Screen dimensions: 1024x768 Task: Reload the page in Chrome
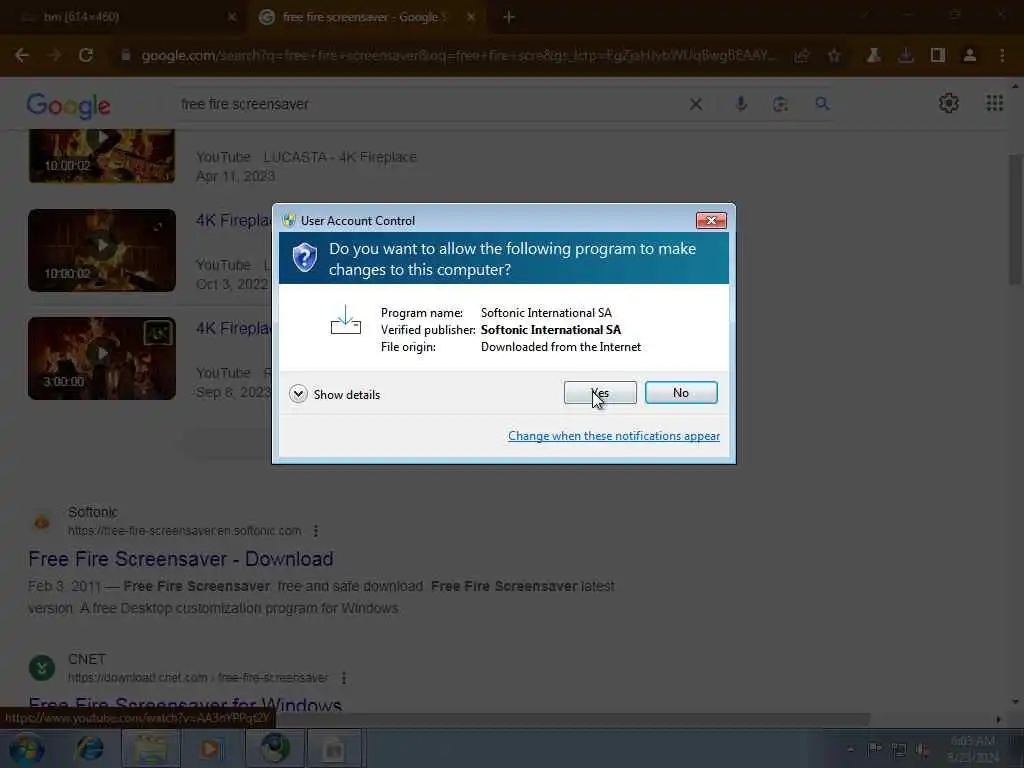coord(86,56)
